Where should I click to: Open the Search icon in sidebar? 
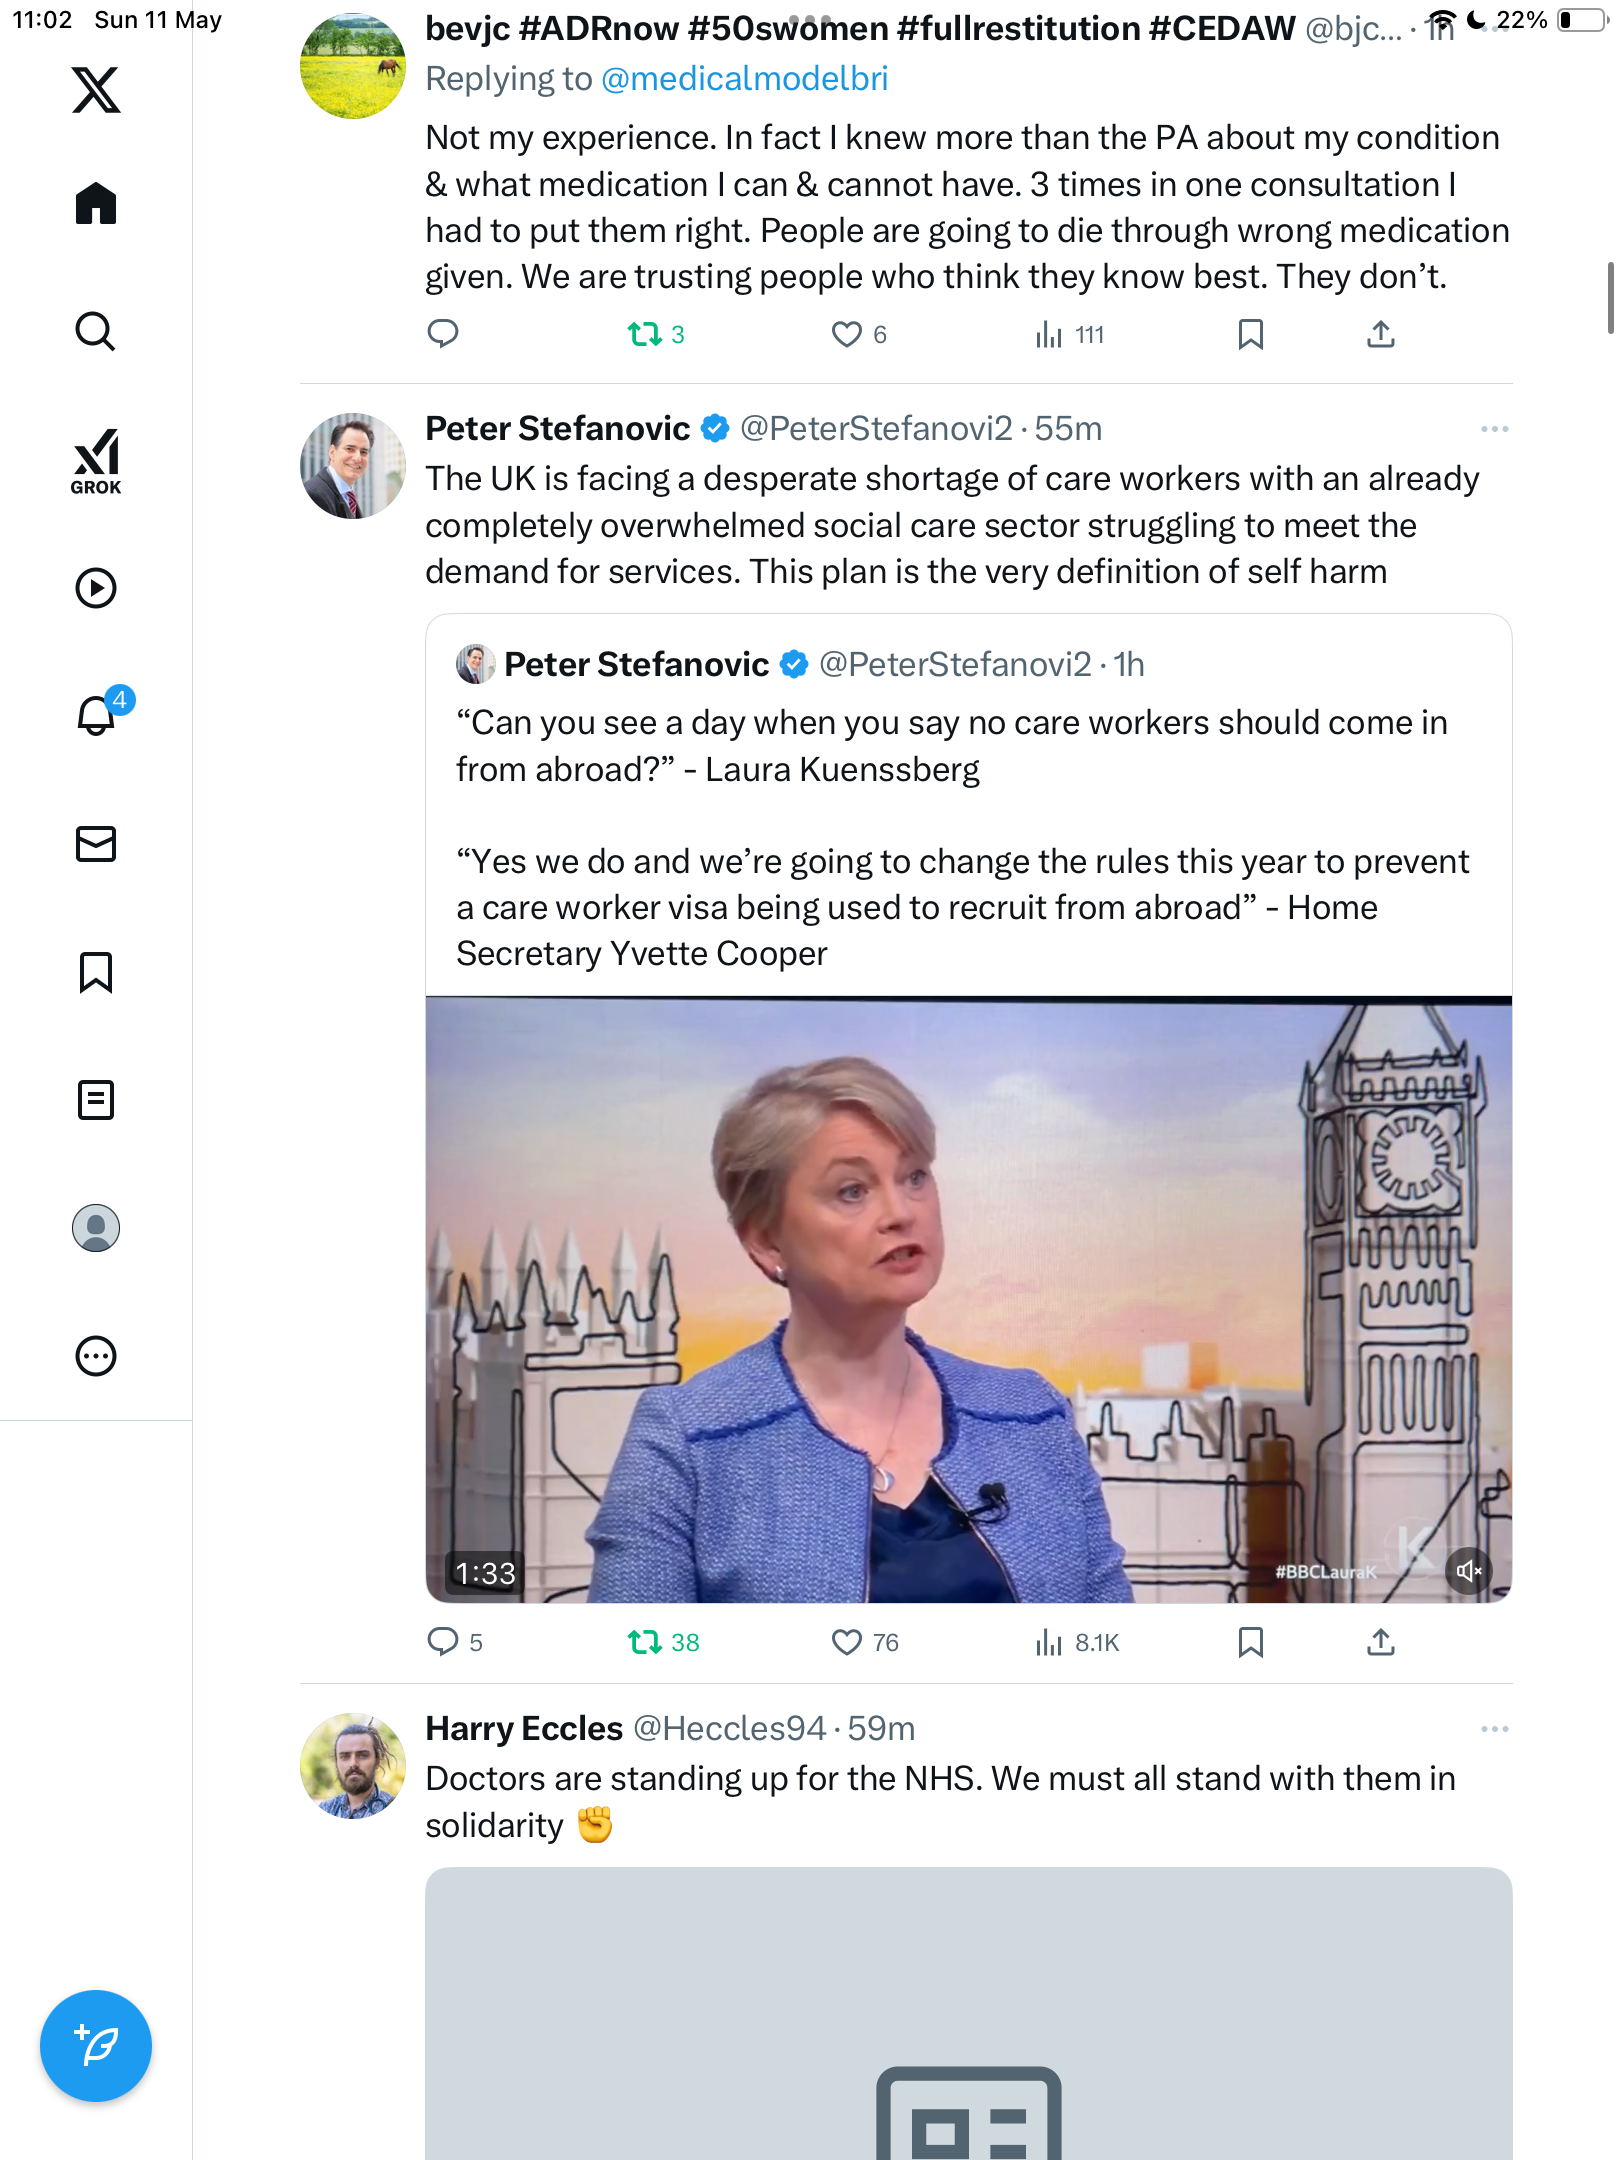coord(96,331)
